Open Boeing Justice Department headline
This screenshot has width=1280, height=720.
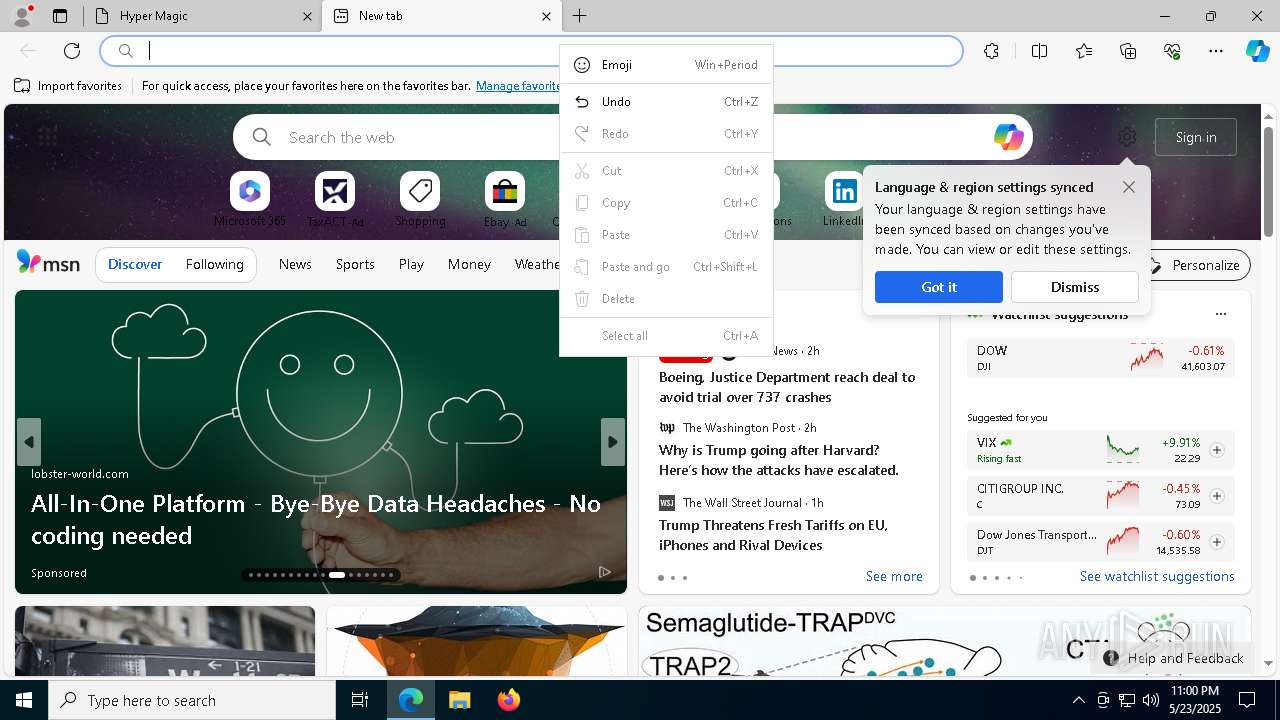click(787, 387)
